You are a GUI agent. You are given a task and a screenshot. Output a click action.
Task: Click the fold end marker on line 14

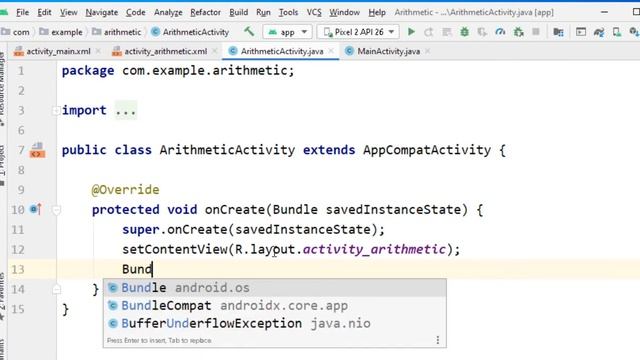pos(56,289)
